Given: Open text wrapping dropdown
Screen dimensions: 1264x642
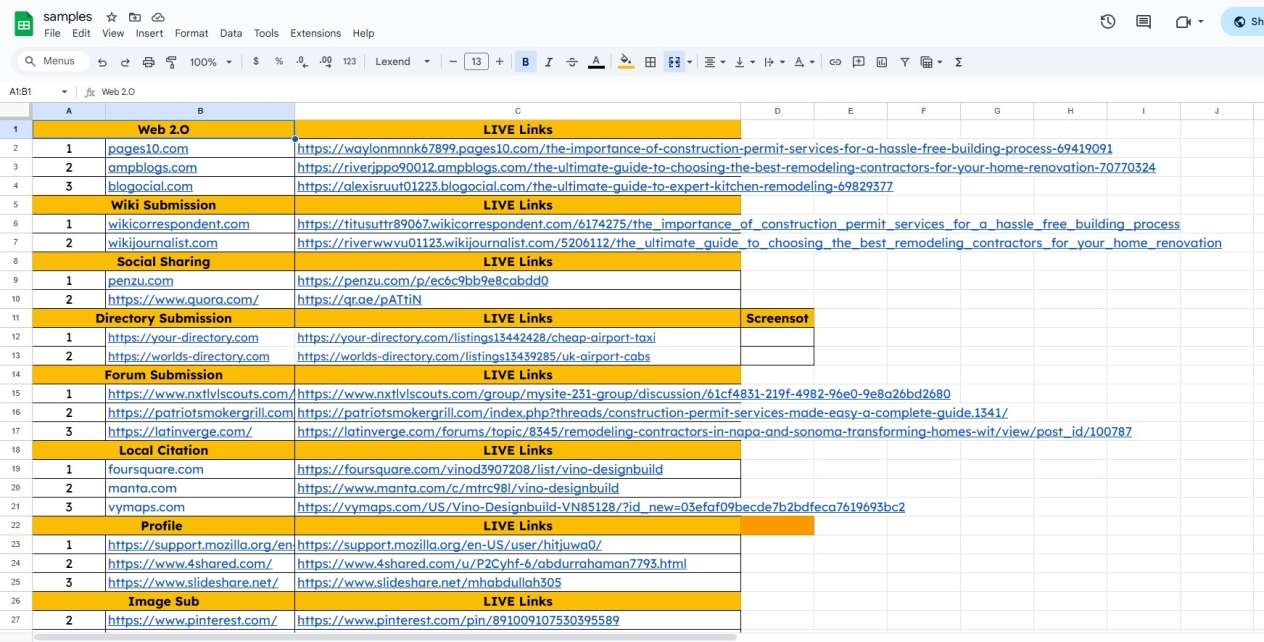Looking at the screenshot, I should (x=773, y=62).
